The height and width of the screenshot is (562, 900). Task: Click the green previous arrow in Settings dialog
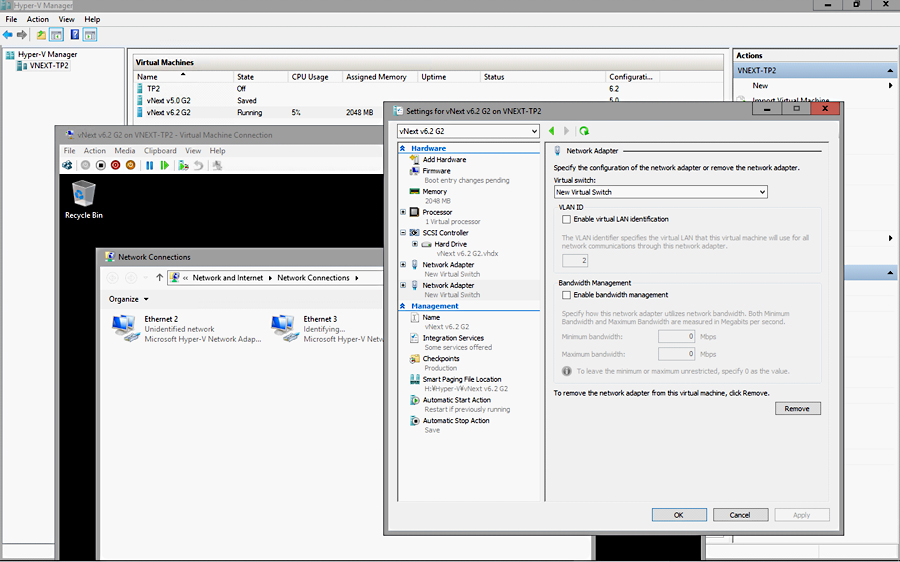click(x=552, y=131)
